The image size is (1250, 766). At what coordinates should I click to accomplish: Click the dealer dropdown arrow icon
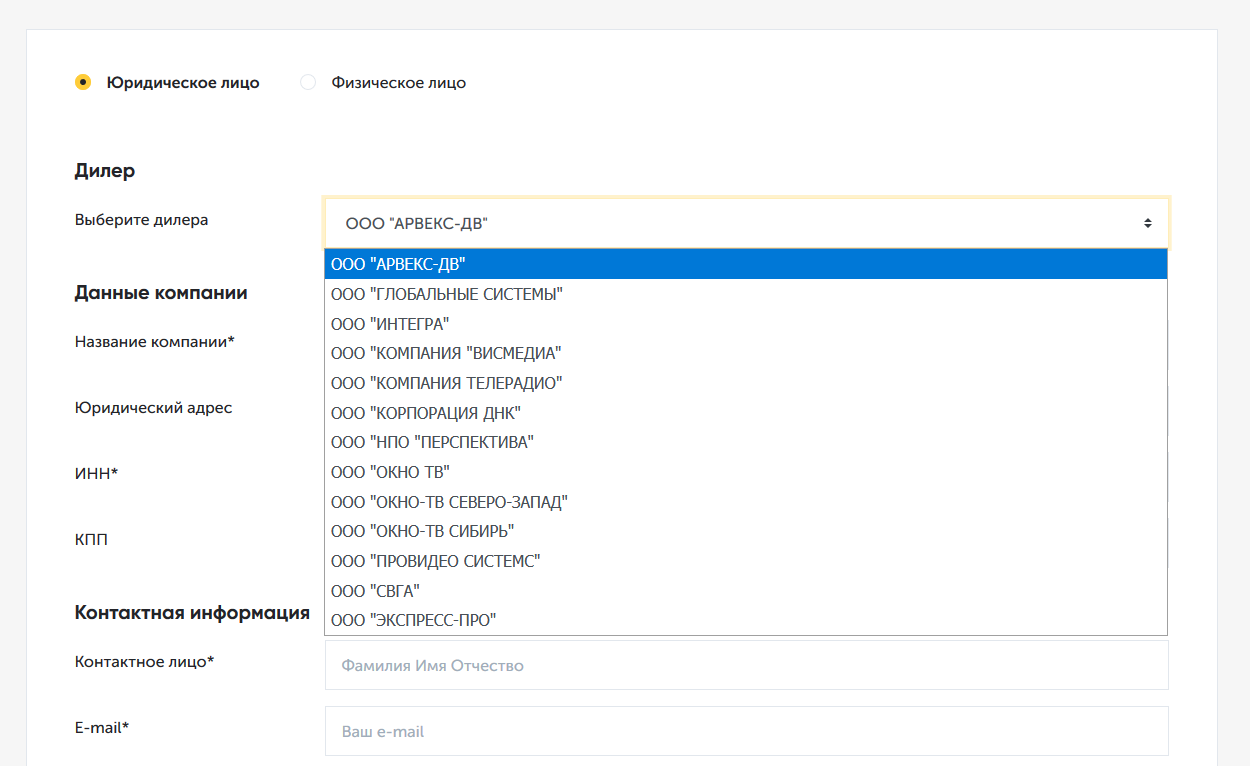(1148, 223)
